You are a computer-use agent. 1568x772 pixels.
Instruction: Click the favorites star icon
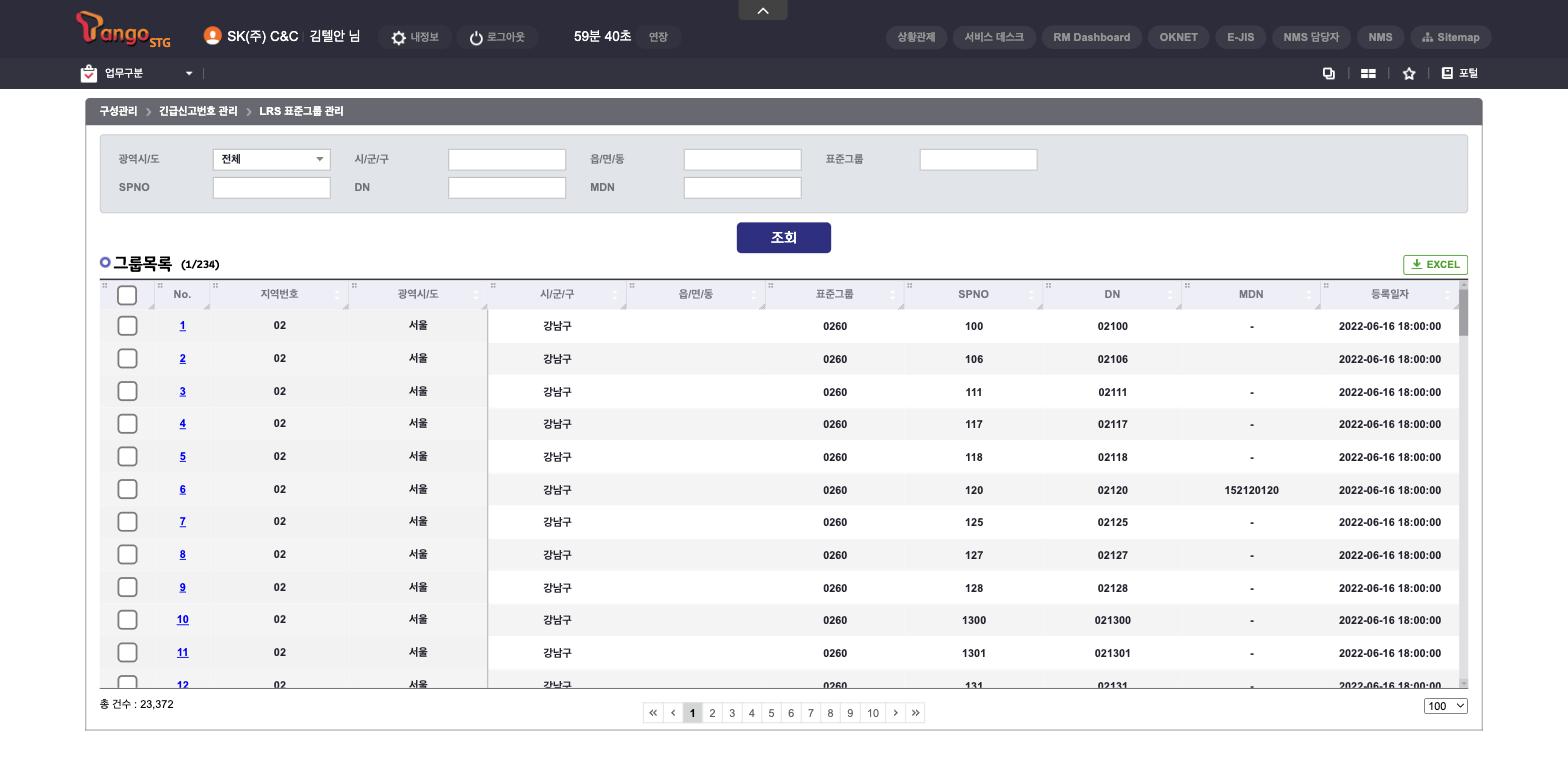pos(1409,73)
